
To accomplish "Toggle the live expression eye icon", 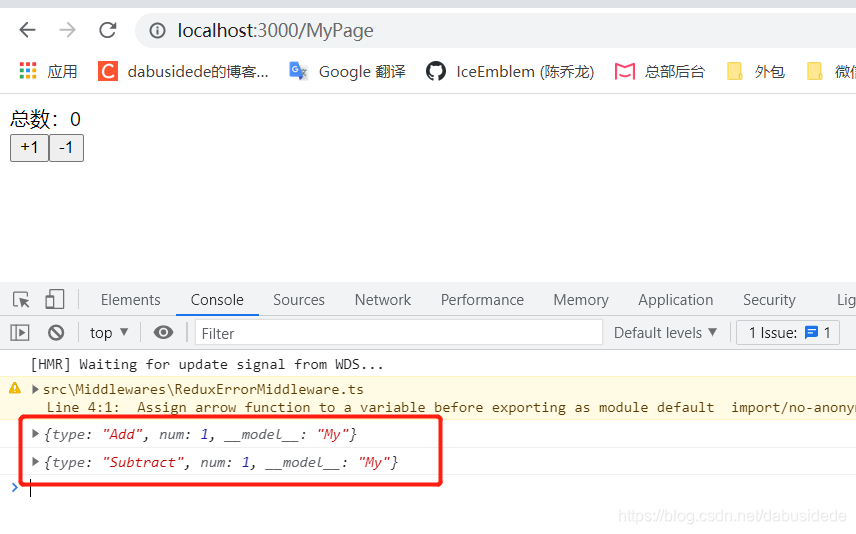I will point(163,333).
